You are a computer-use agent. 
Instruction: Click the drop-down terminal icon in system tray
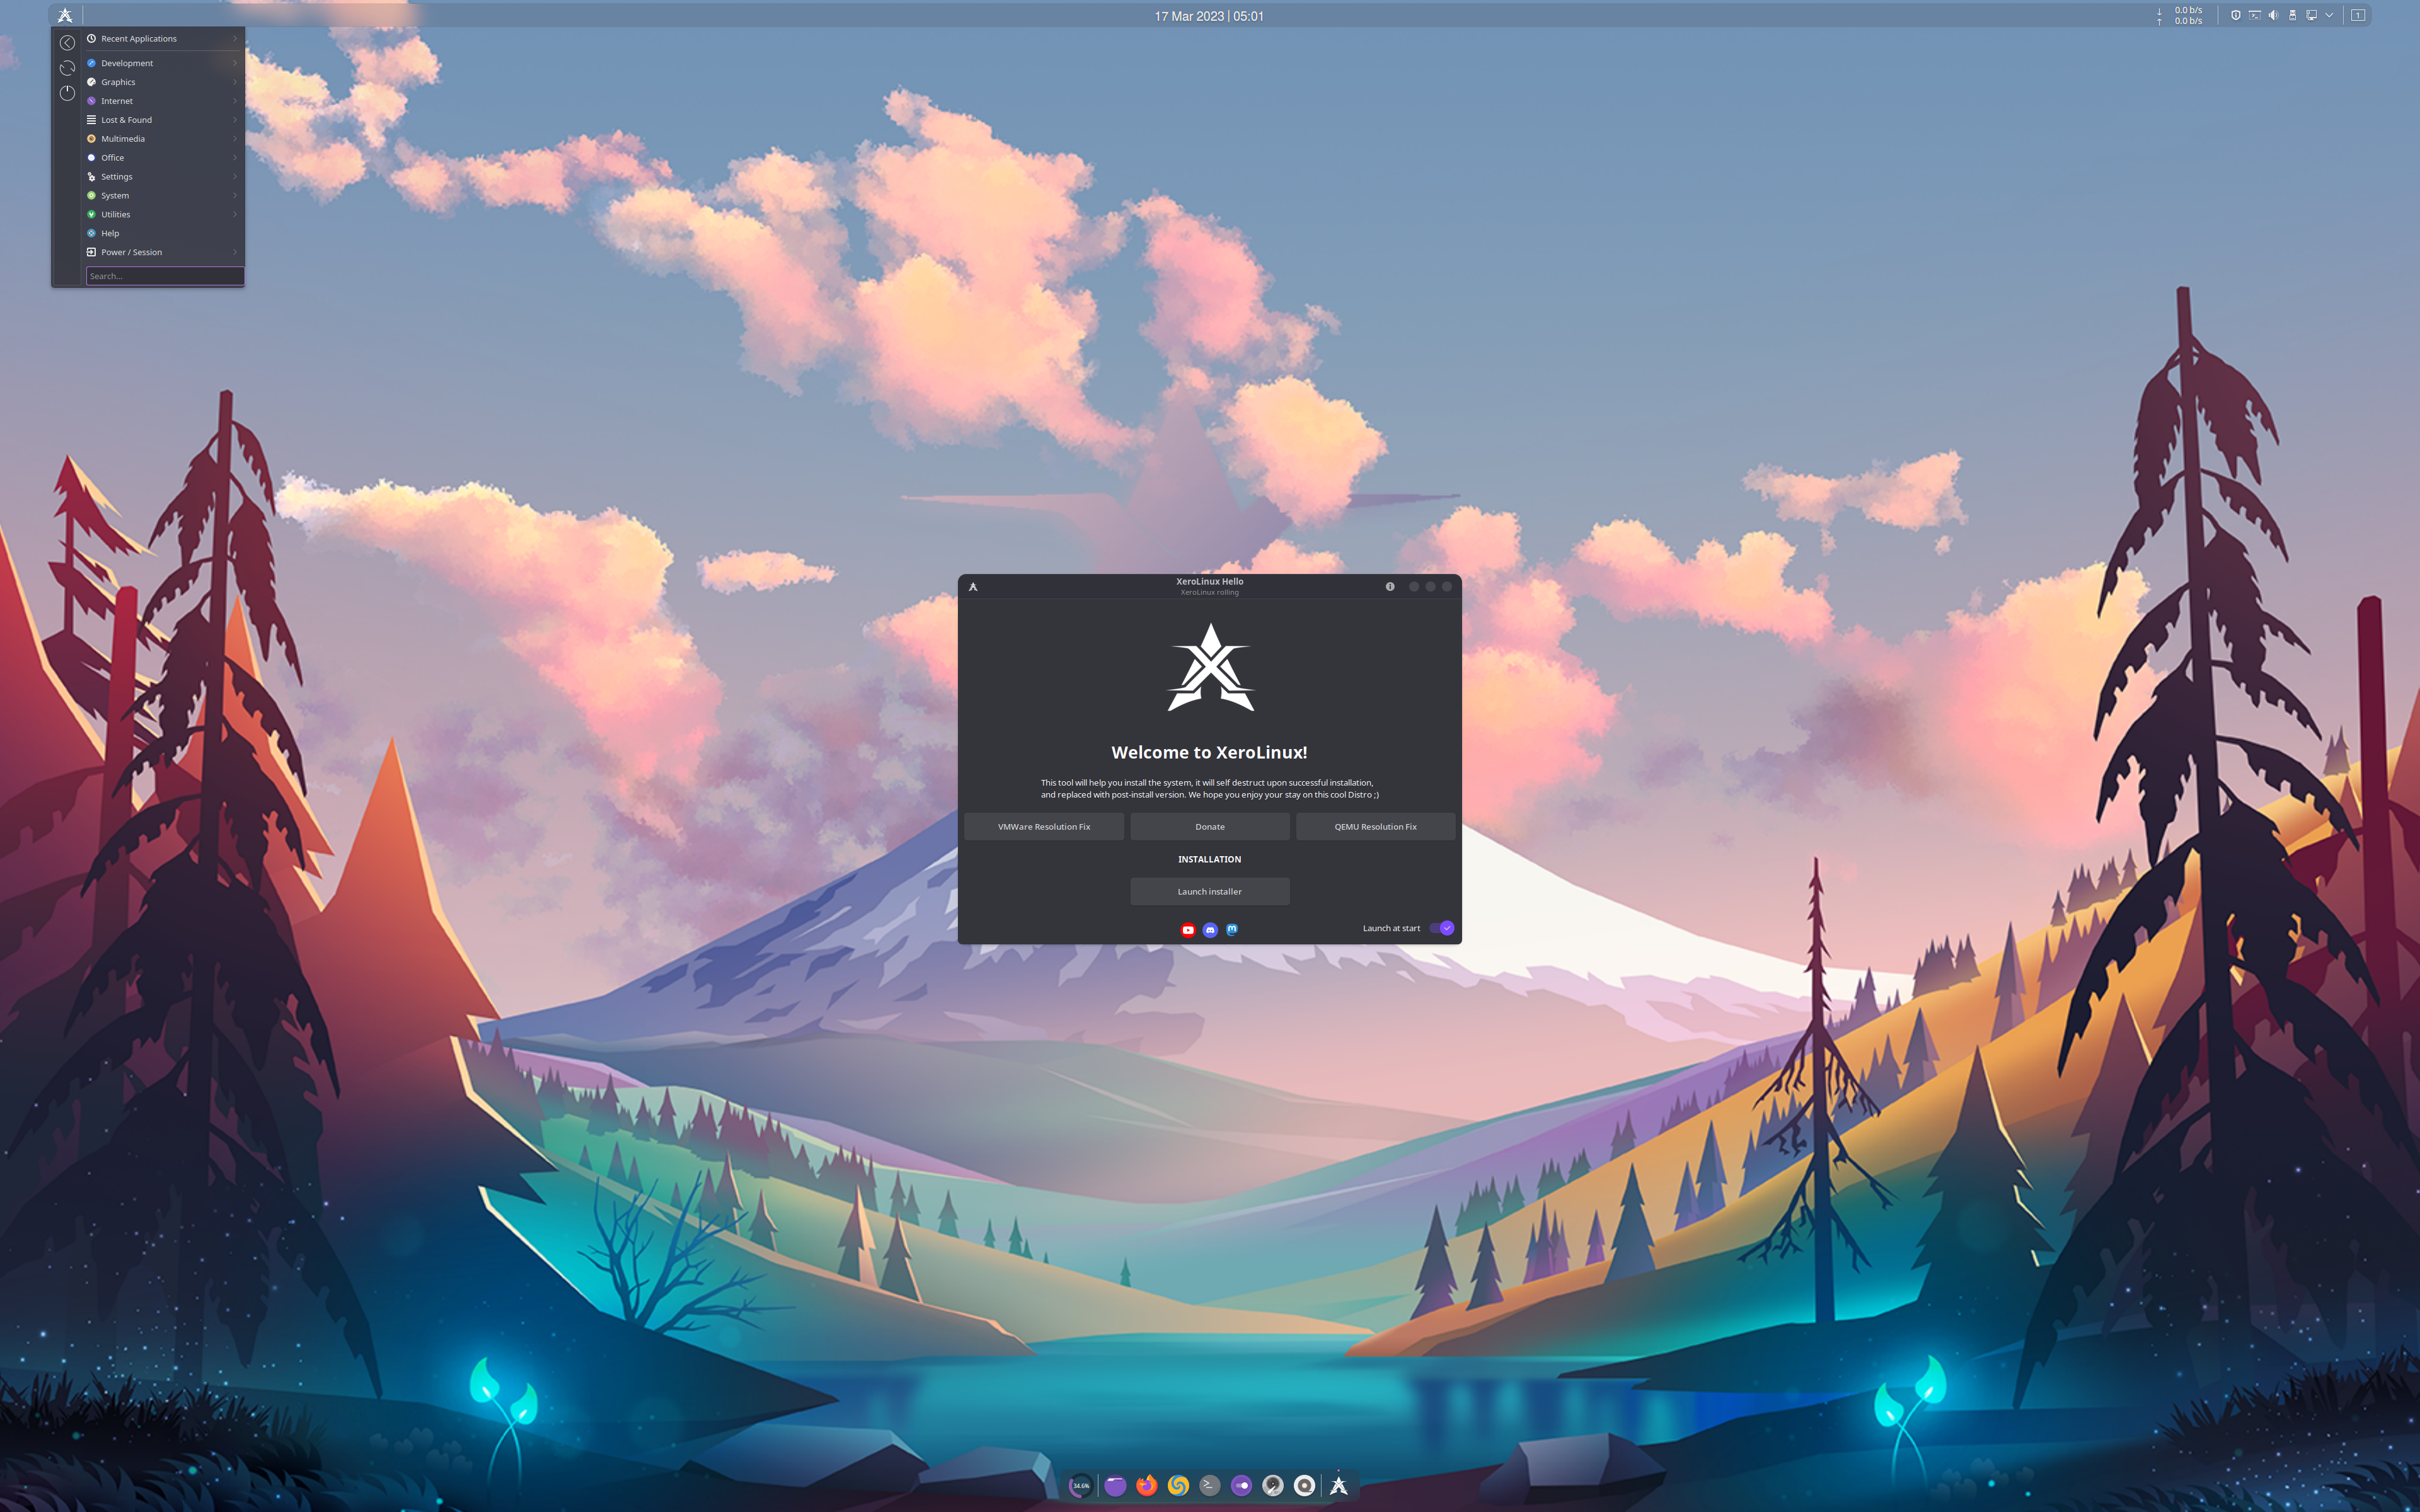pyautogui.click(x=2254, y=15)
